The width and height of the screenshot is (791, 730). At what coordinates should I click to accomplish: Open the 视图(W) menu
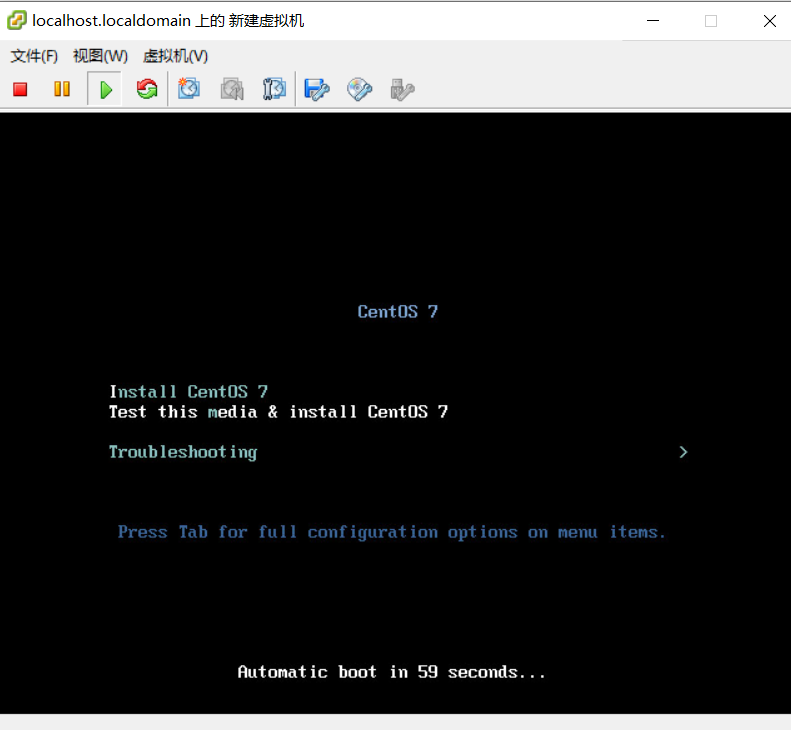[100, 56]
